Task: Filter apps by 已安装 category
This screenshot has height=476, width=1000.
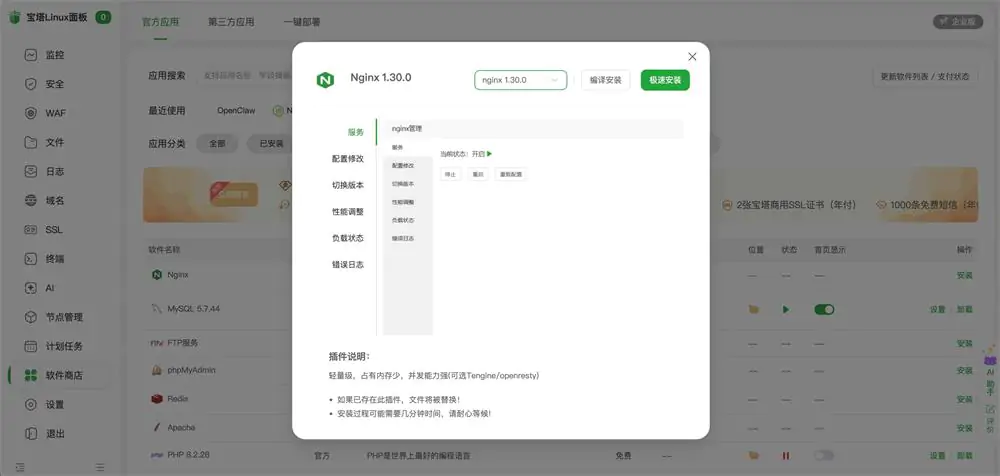Action: tap(271, 144)
